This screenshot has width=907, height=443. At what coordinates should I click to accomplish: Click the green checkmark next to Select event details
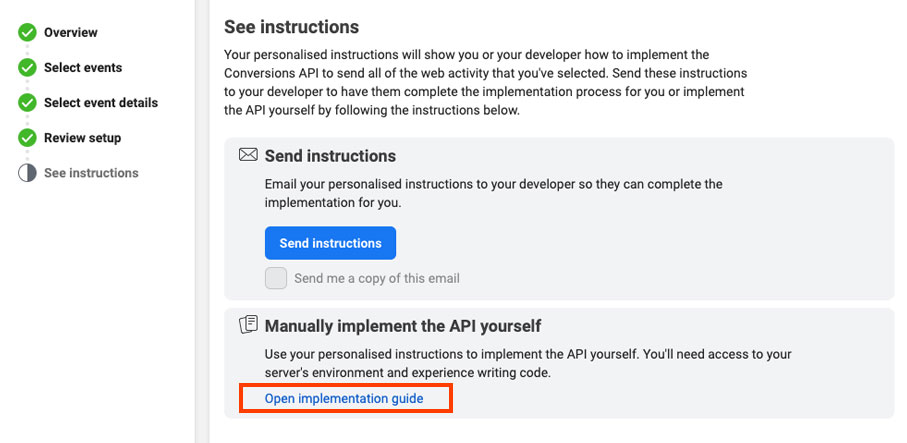point(27,103)
